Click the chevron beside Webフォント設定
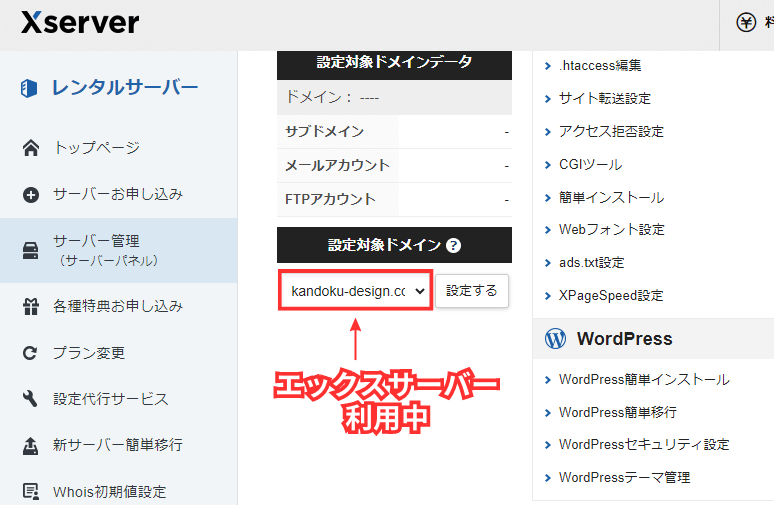This screenshot has height=505, width=774. [547, 230]
